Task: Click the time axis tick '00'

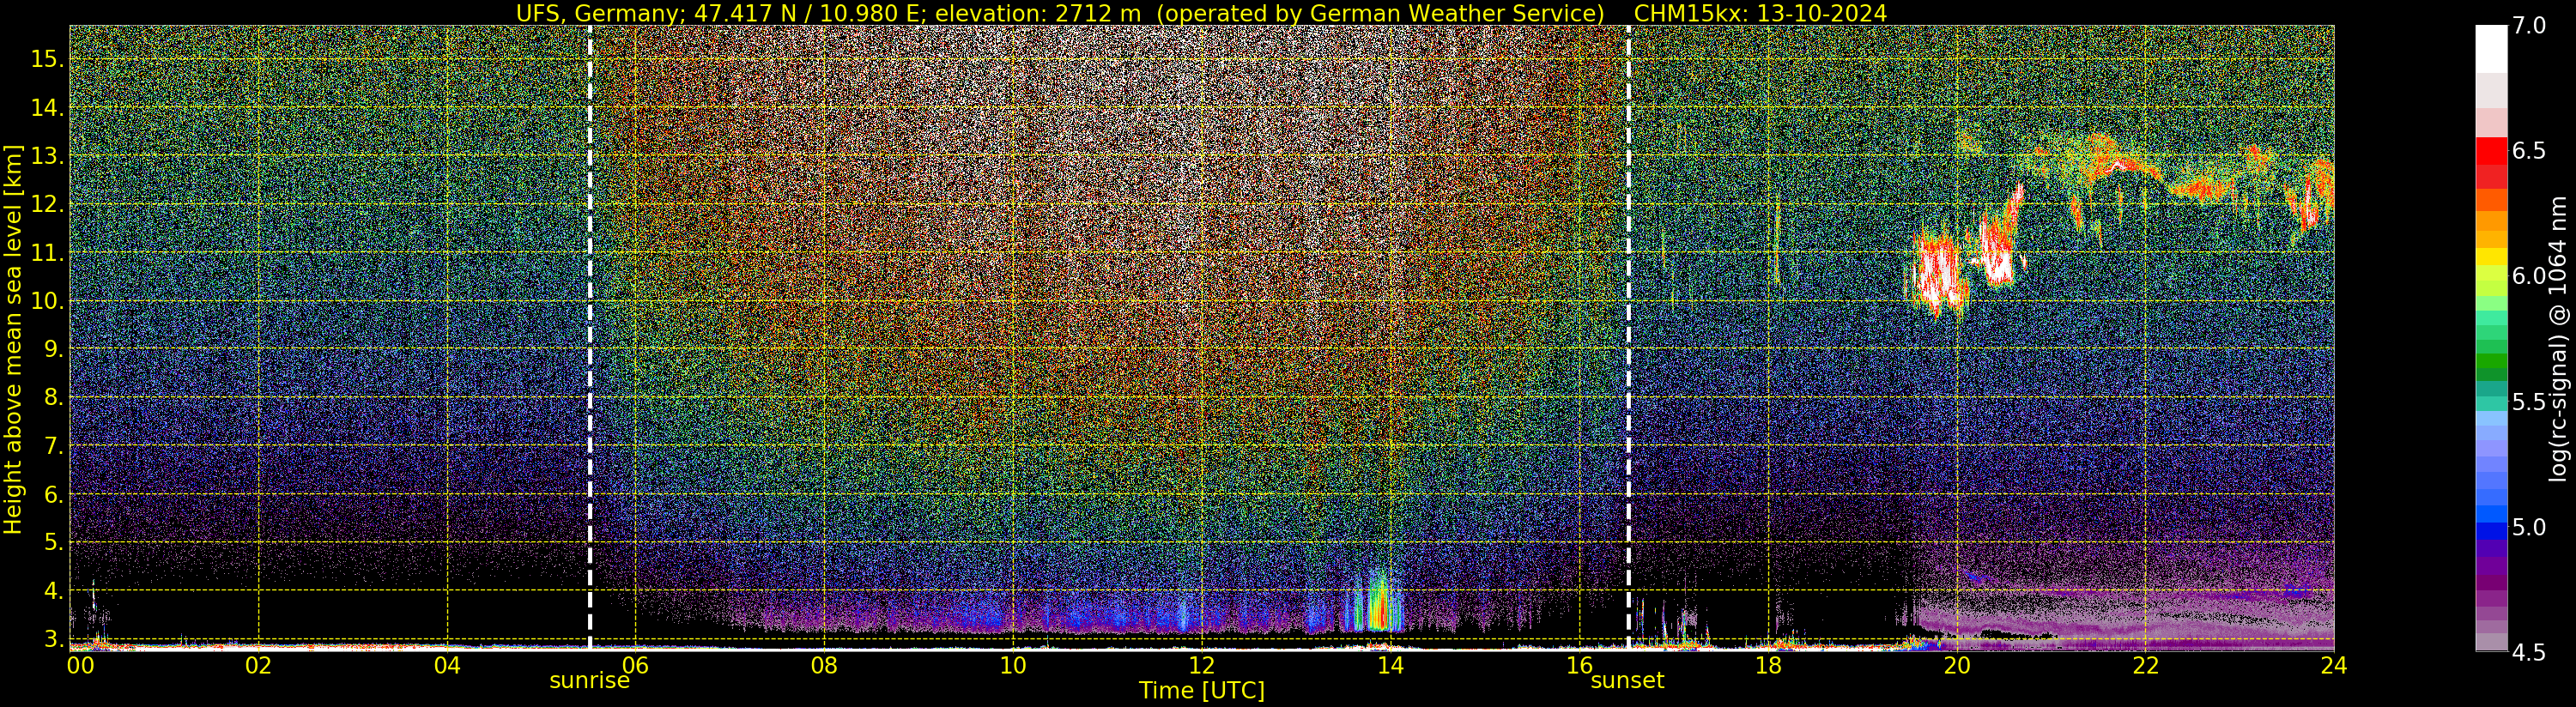Action: (81, 665)
